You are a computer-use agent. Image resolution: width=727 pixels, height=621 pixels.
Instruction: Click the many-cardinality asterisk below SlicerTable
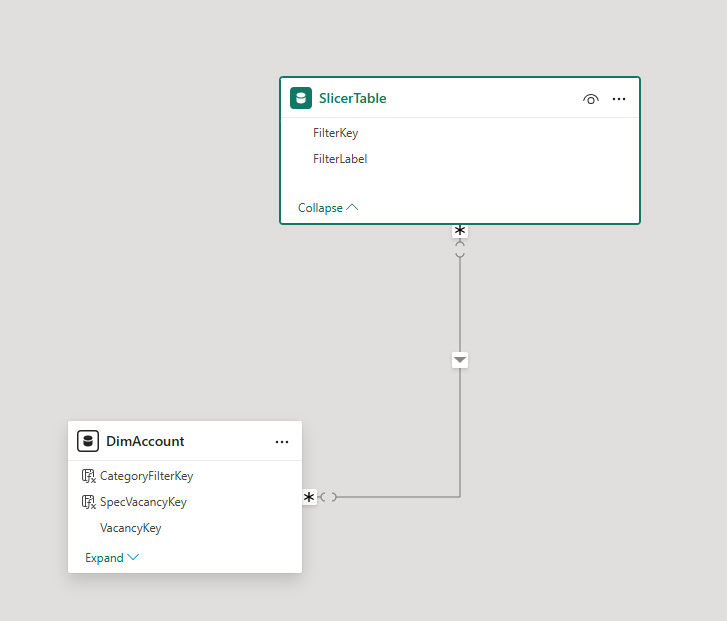coord(460,230)
